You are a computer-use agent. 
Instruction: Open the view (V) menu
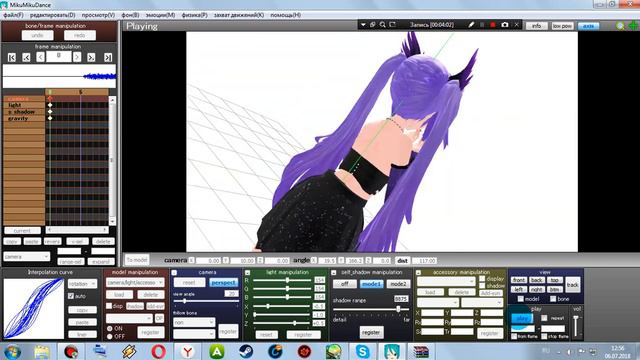98,15
